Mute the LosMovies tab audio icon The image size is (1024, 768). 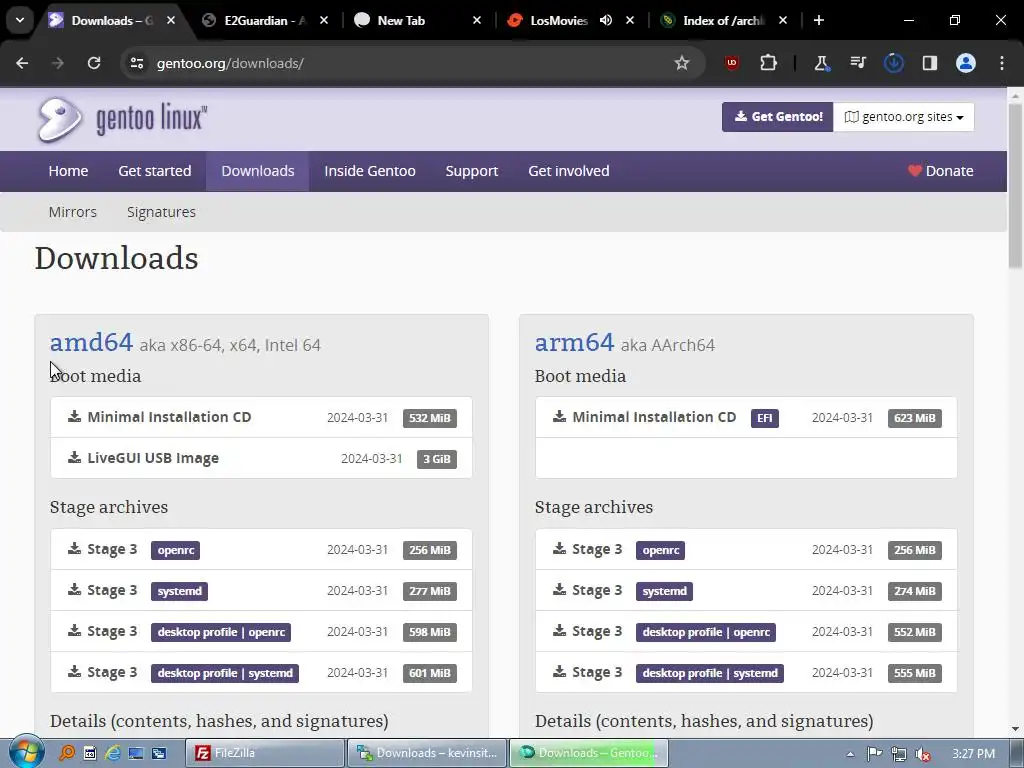click(x=606, y=20)
